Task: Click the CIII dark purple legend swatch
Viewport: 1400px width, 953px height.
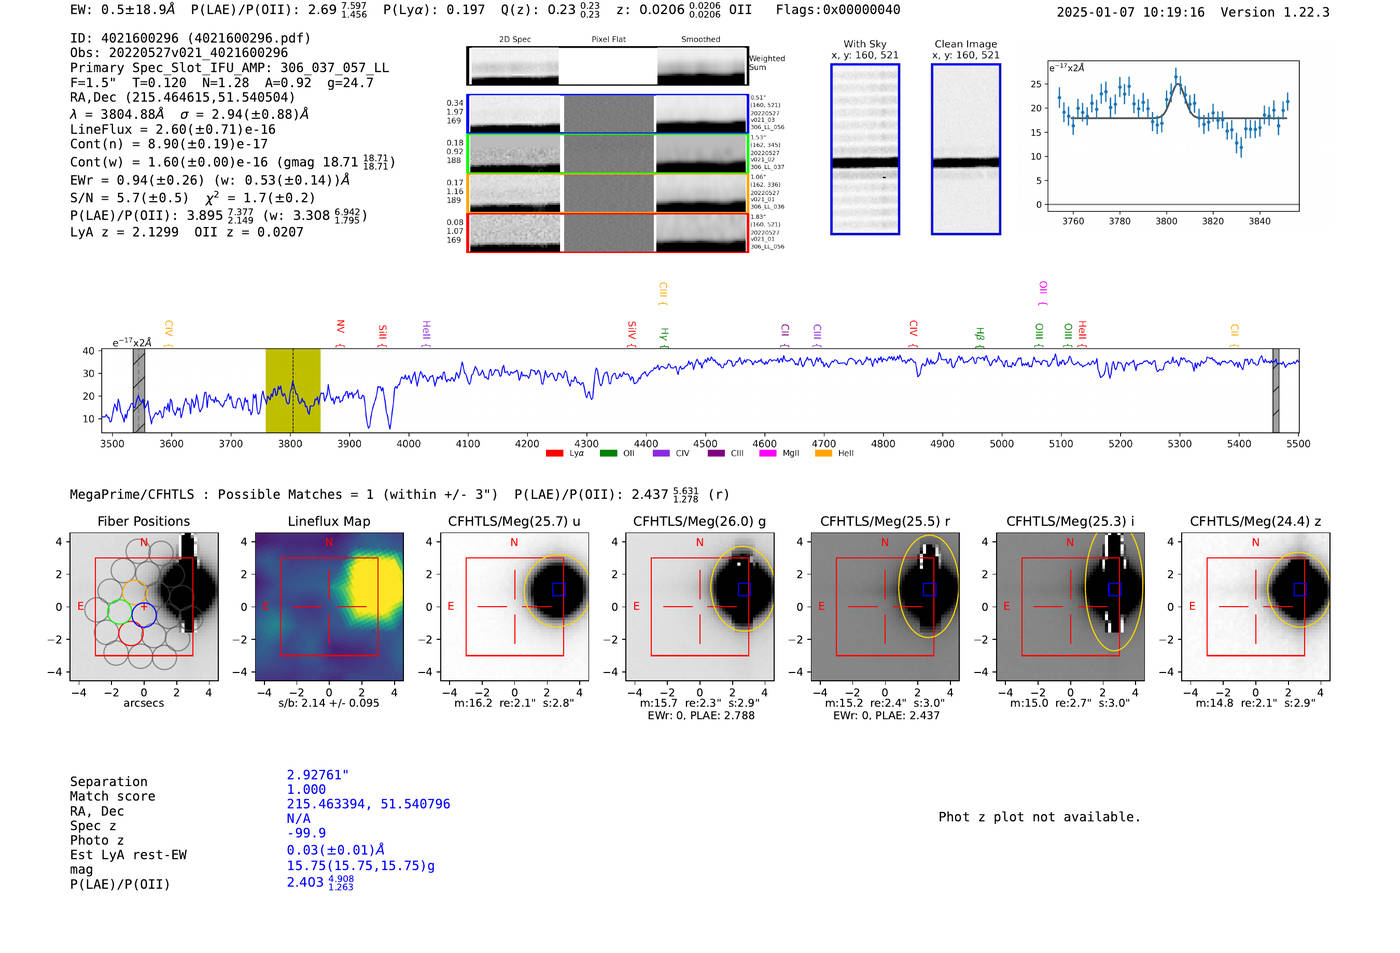Action: [x=716, y=453]
